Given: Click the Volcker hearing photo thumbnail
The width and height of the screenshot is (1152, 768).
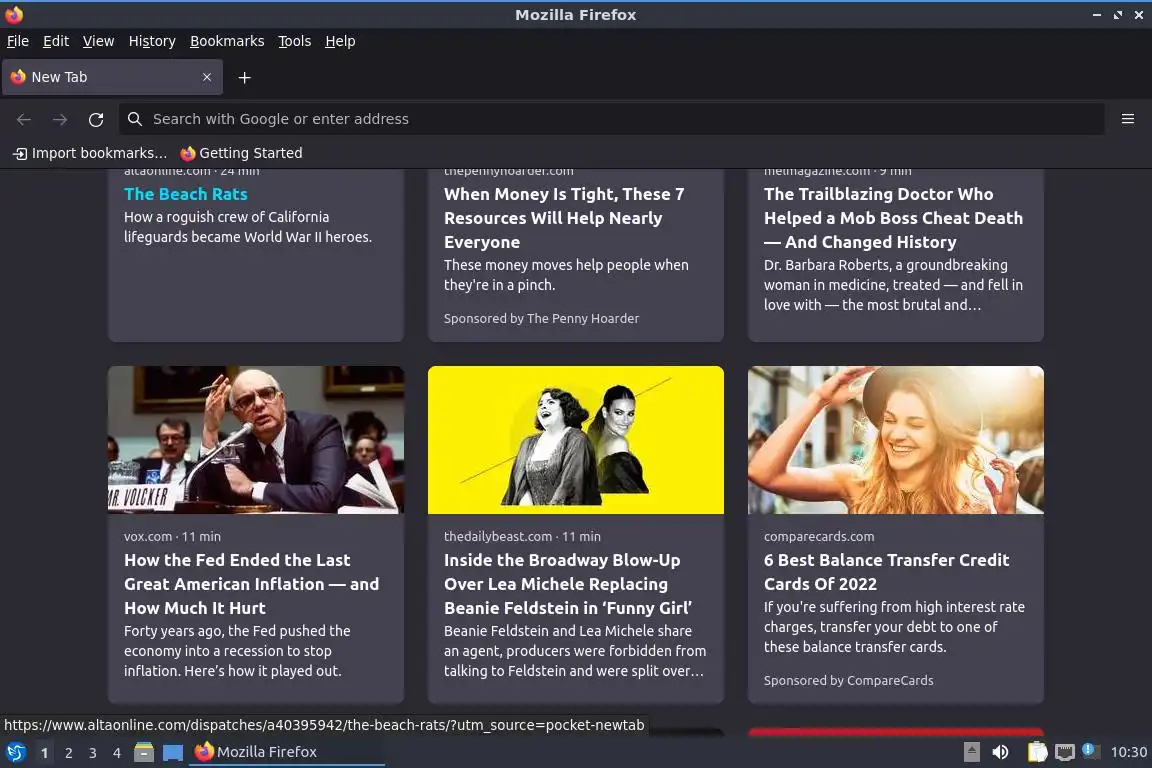Looking at the screenshot, I should 256,439.
